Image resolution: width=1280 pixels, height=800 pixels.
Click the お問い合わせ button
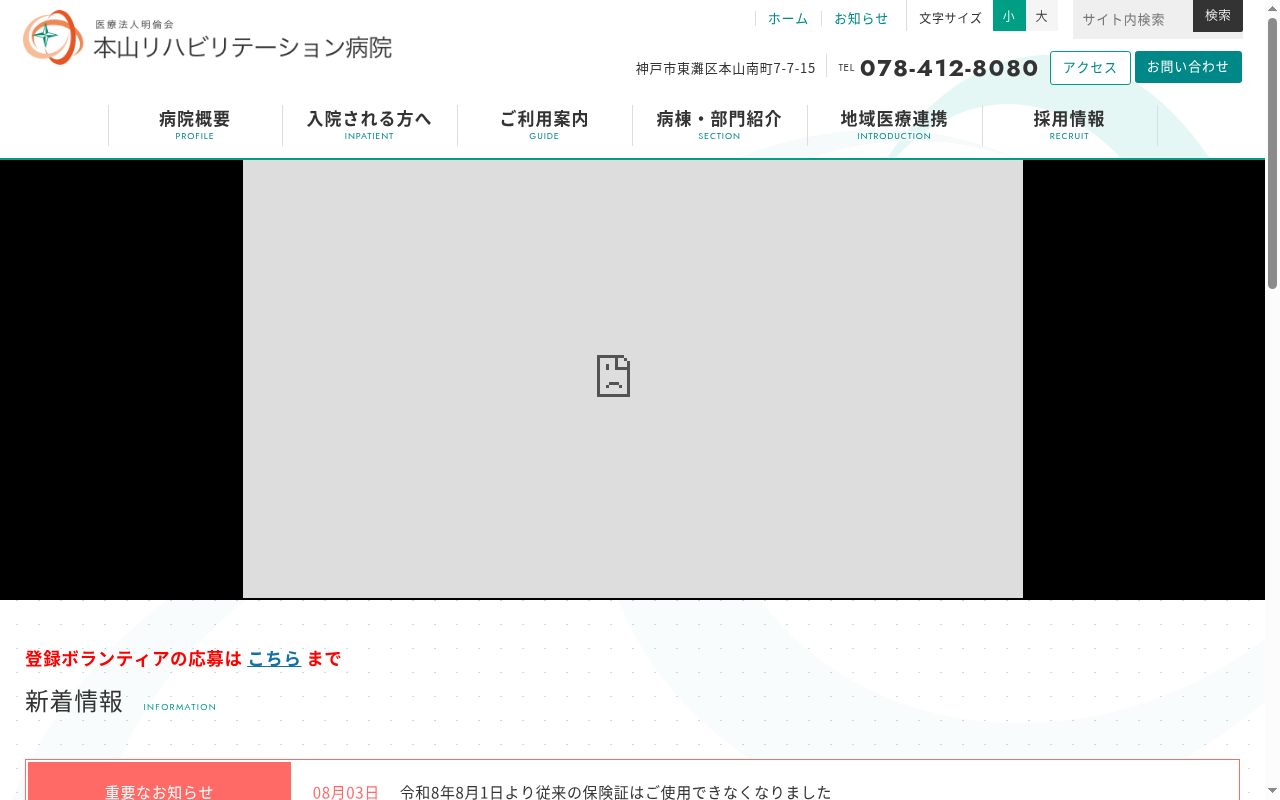1188,67
